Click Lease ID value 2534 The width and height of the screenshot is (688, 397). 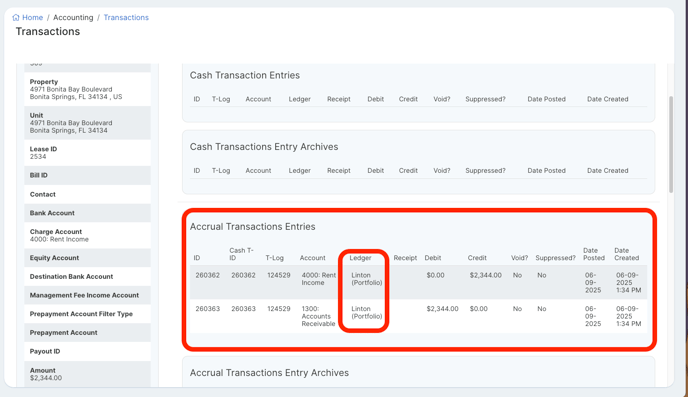[x=38, y=157]
